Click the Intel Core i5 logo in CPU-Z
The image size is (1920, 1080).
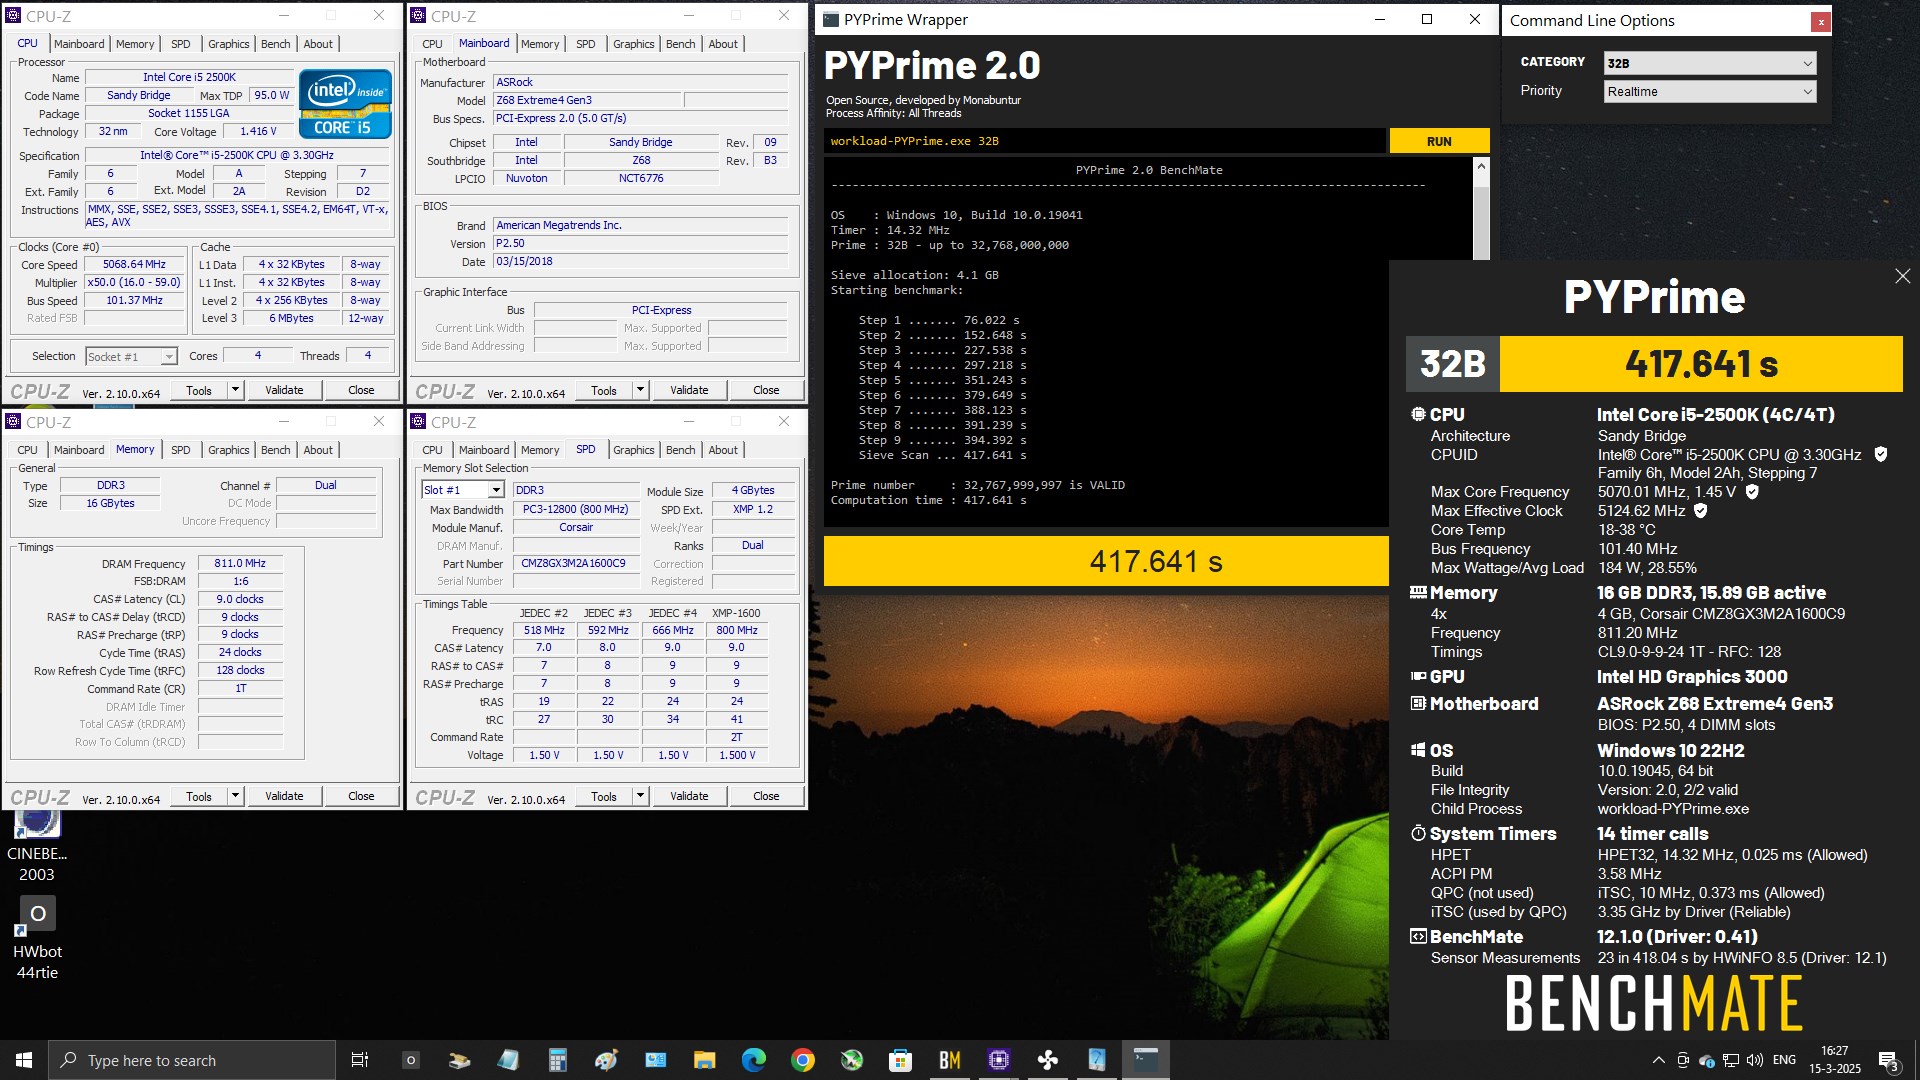(345, 104)
